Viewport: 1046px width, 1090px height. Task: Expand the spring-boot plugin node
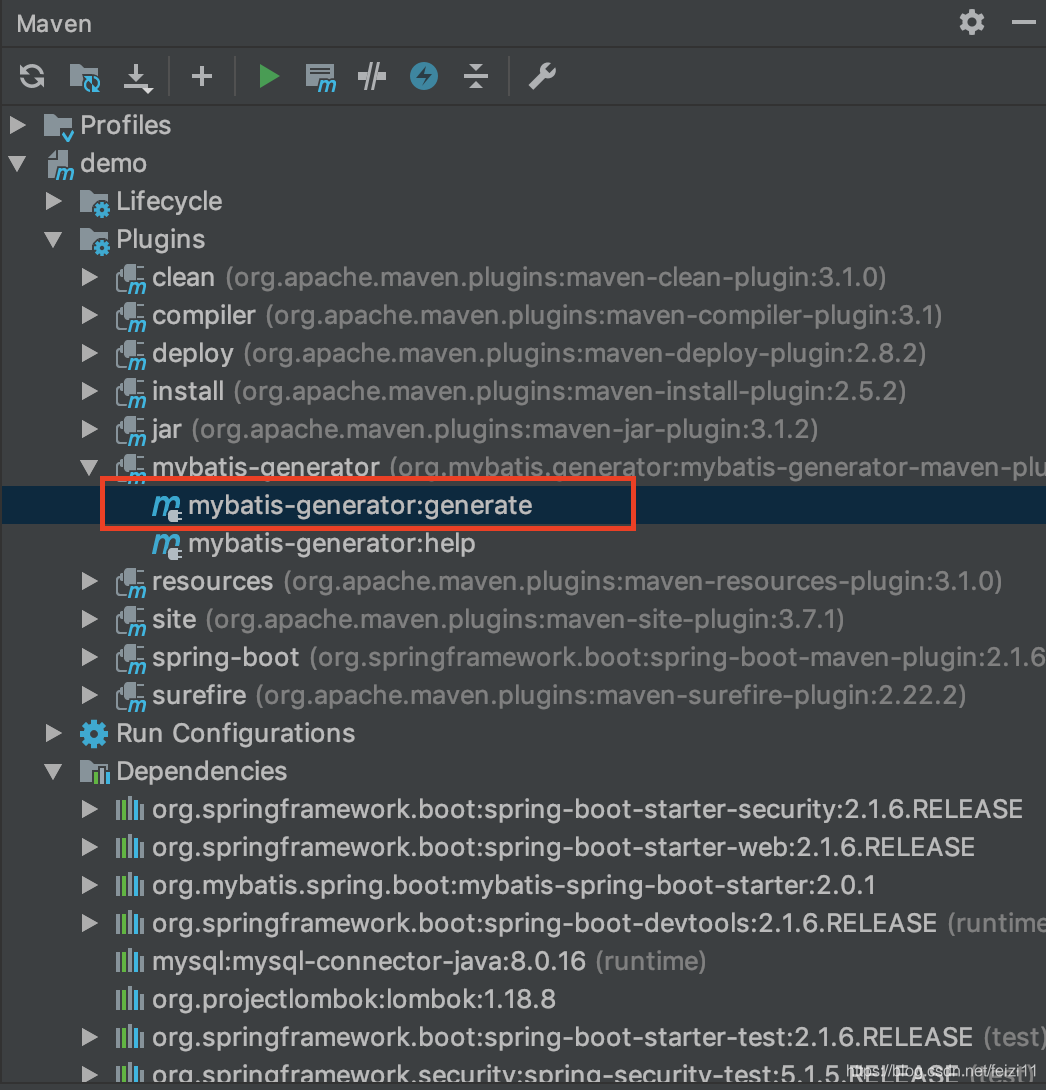90,657
